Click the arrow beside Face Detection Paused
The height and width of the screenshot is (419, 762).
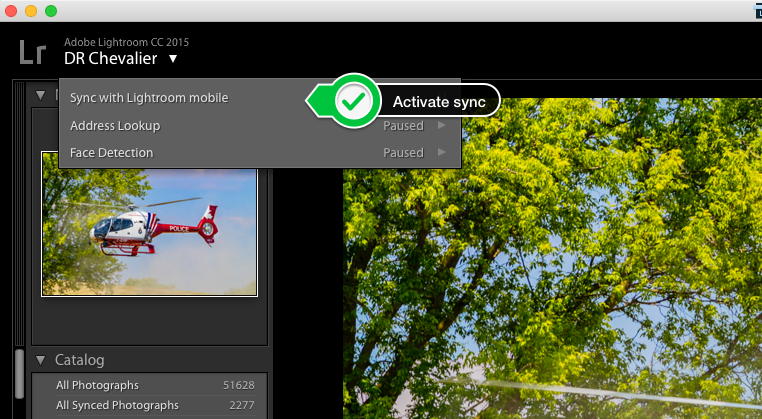(x=442, y=153)
